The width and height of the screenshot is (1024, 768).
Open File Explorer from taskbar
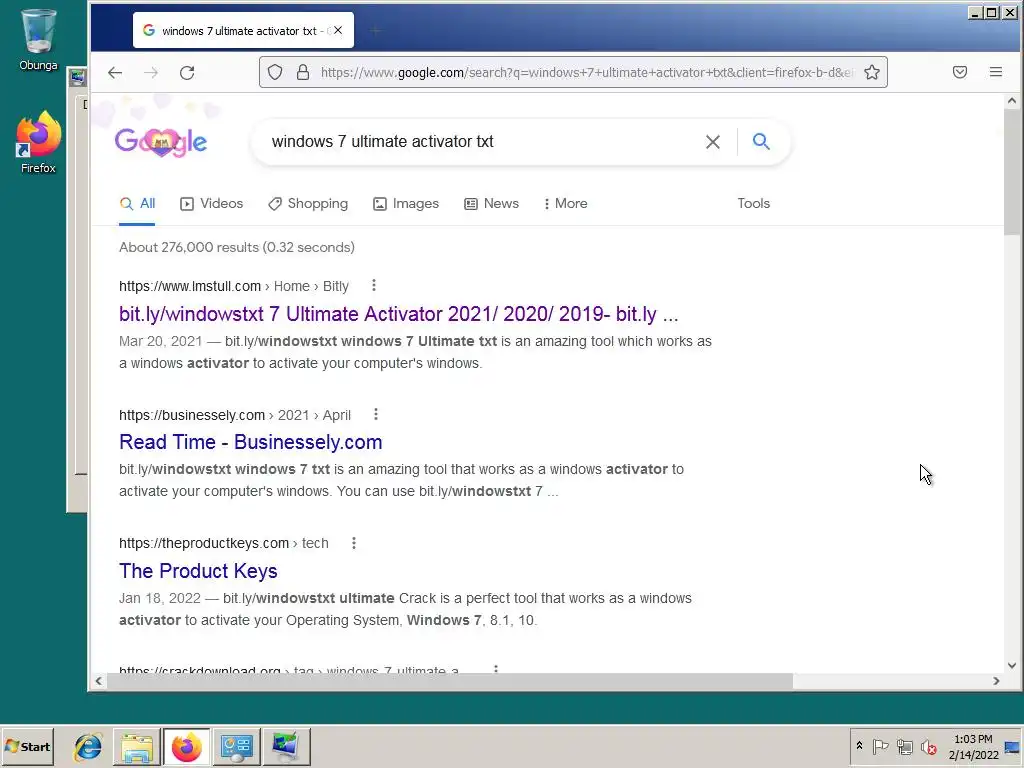point(136,746)
